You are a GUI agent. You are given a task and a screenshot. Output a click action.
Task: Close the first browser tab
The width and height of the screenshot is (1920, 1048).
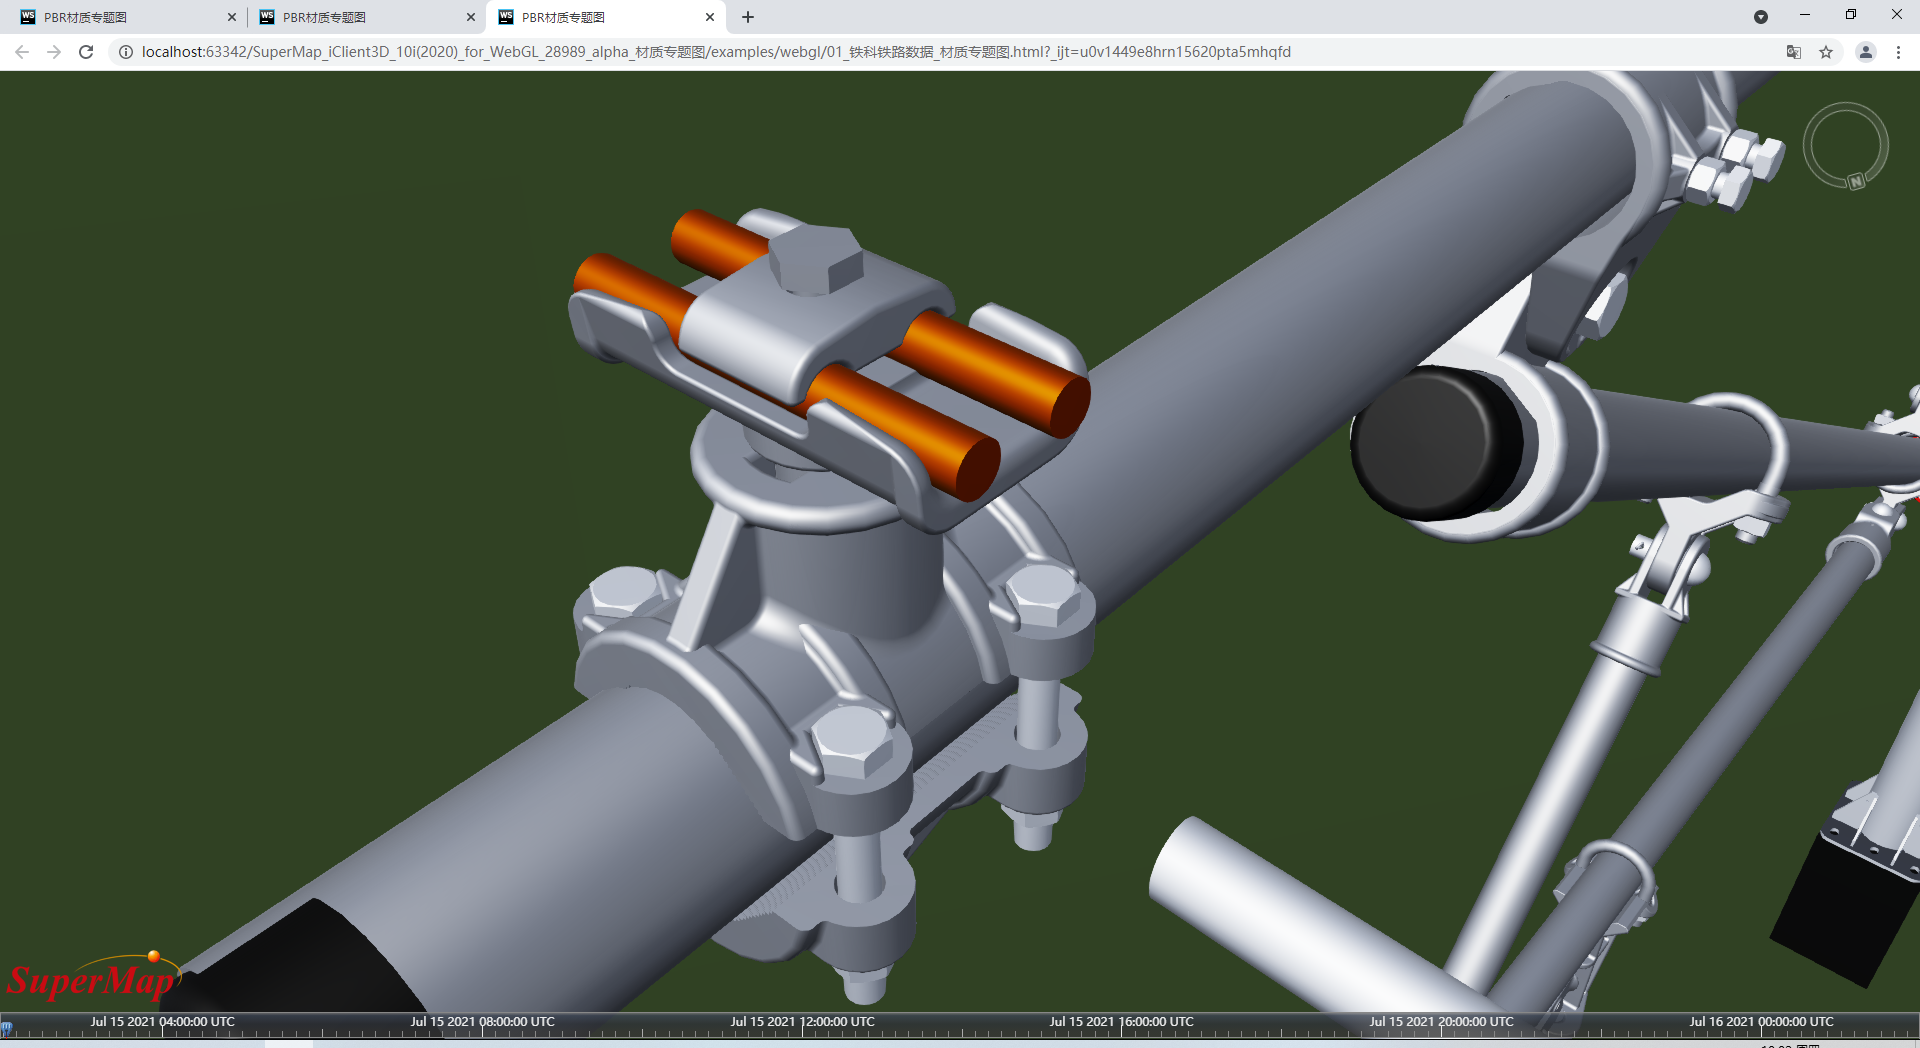point(232,17)
